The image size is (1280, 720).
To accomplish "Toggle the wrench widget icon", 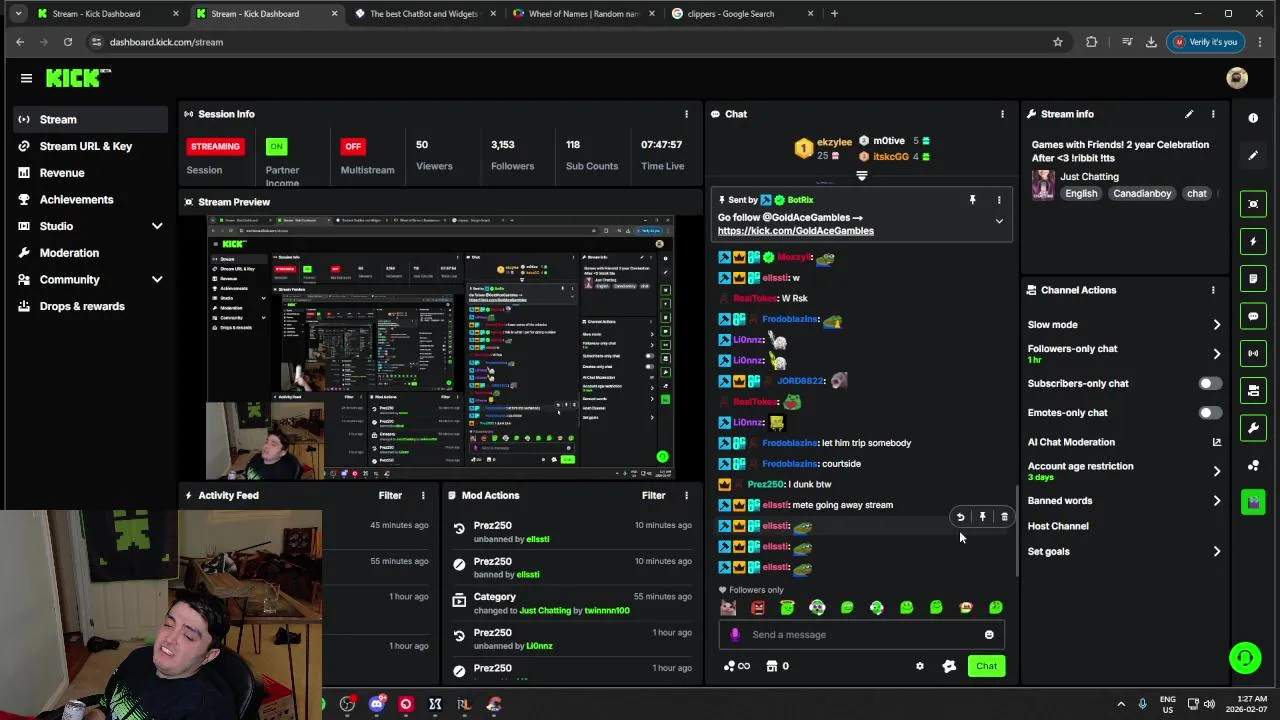I will click(1253, 428).
